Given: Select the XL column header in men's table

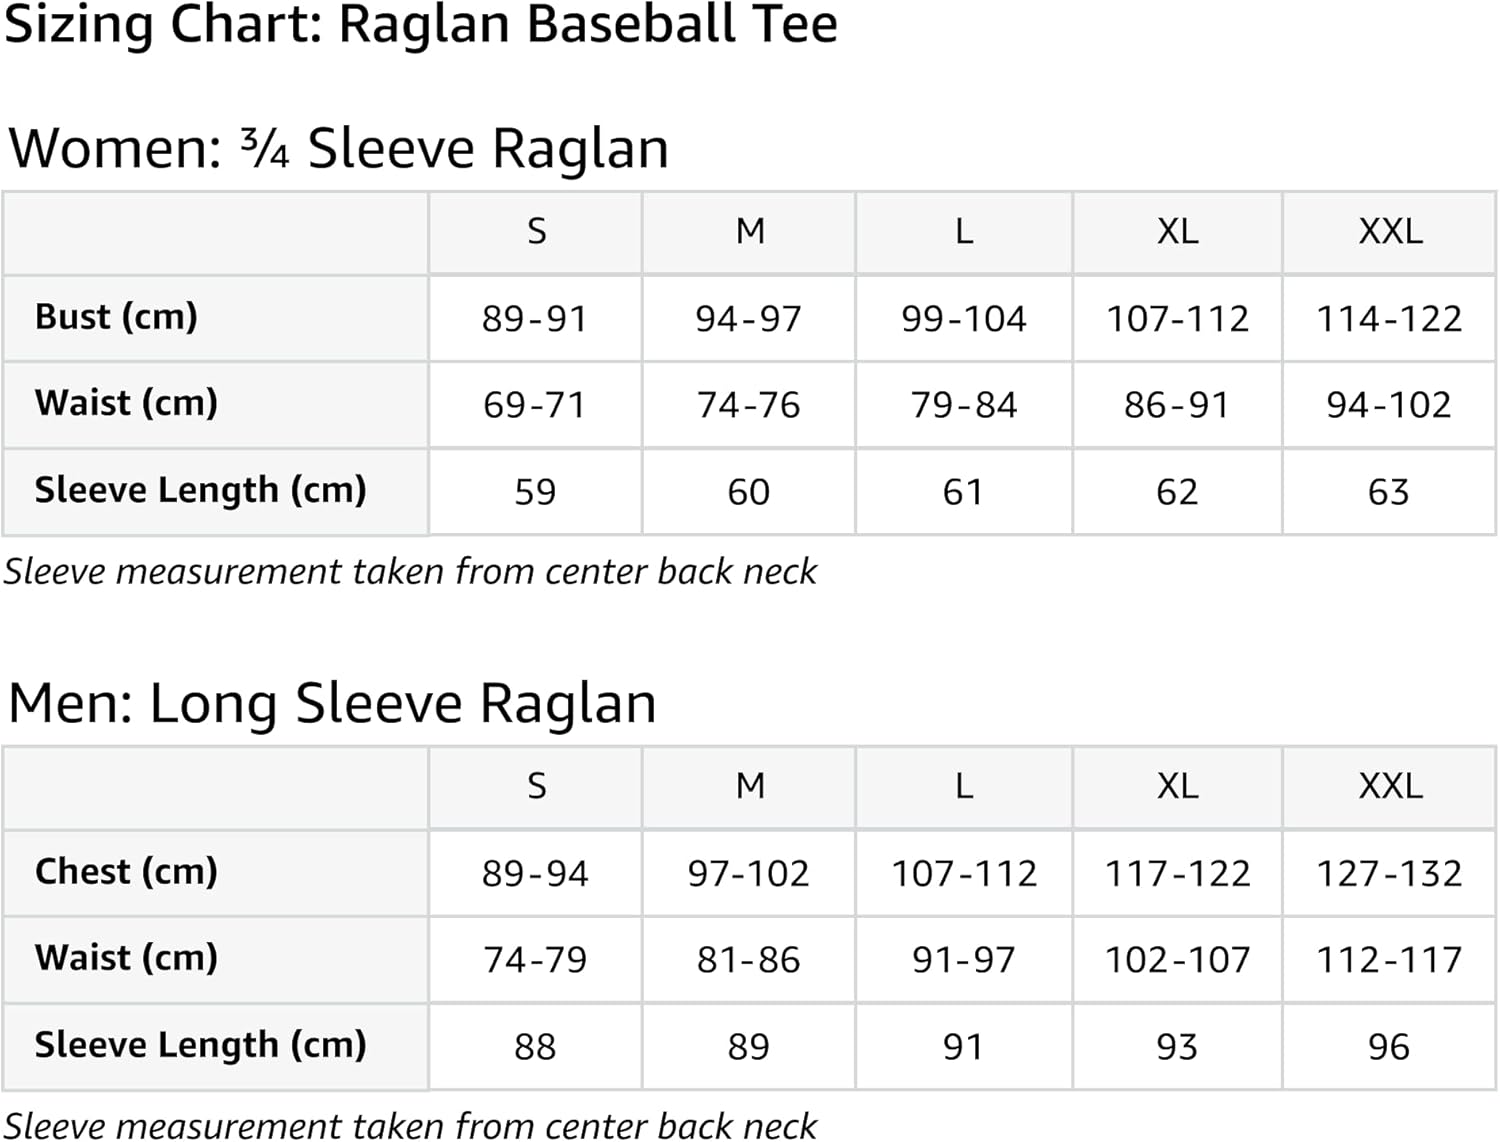Looking at the screenshot, I should coord(1177,787).
